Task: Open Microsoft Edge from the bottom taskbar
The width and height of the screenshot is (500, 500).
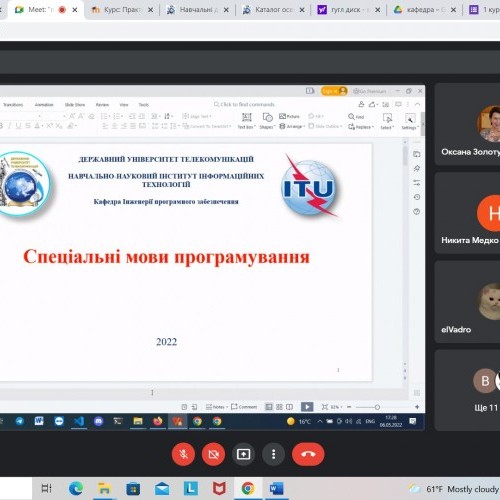Action: point(76,489)
